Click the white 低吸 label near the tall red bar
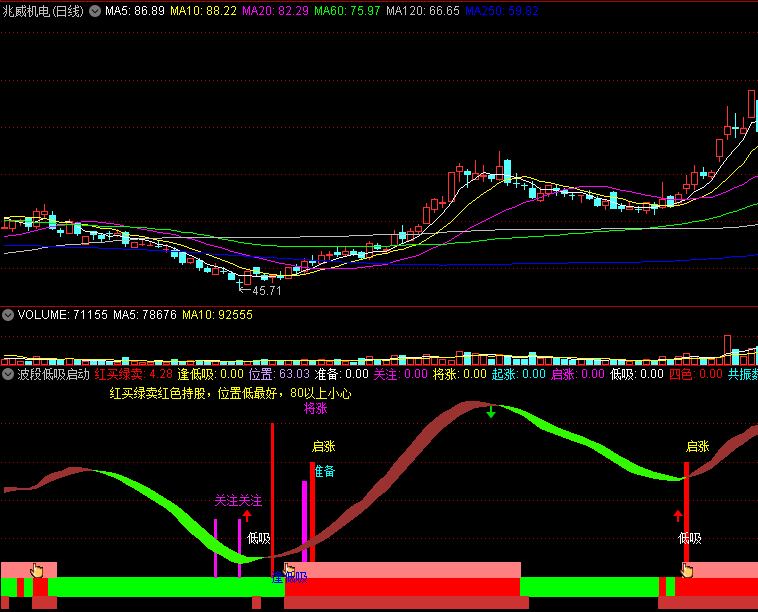This screenshot has height=612, width=758. pyautogui.click(x=259, y=538)
